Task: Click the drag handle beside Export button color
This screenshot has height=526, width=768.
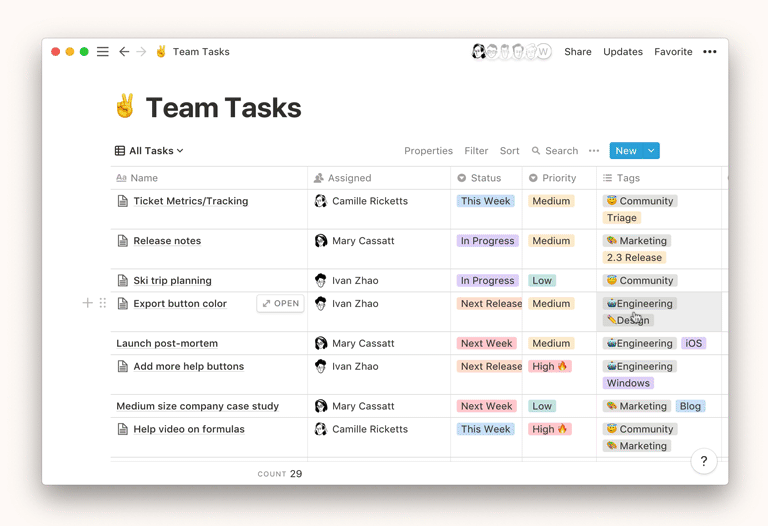Action: (102, 303)
